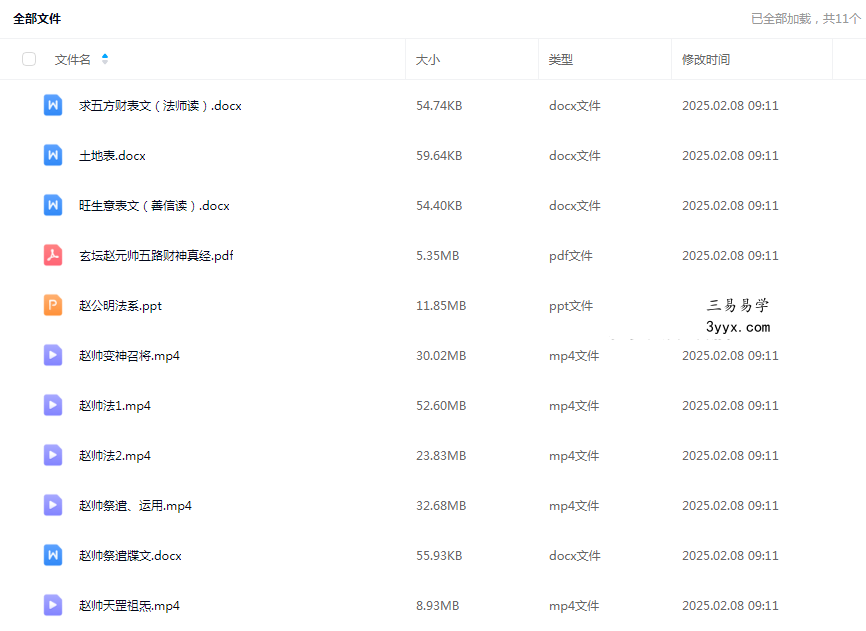Play video 赵帅变神召将.mp4
866x631 pixels.
[x=129, y=356]
